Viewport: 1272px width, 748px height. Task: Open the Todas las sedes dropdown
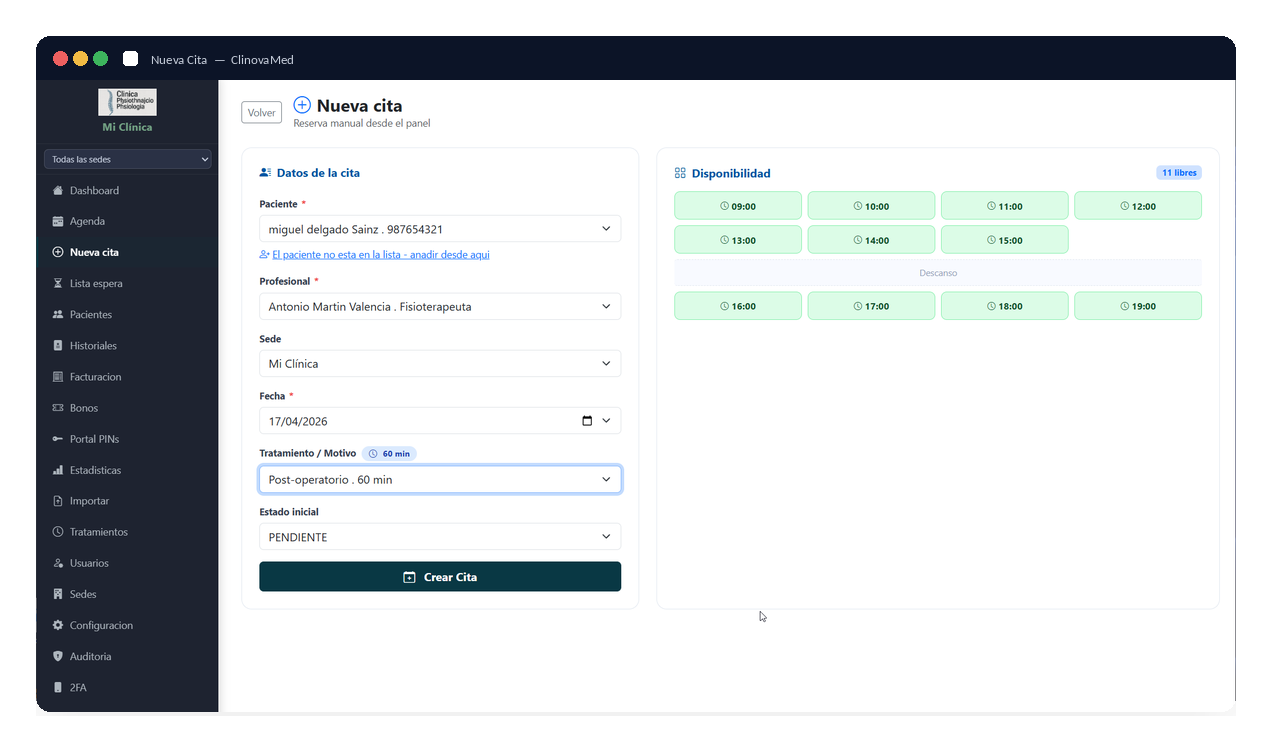[127, 159]
